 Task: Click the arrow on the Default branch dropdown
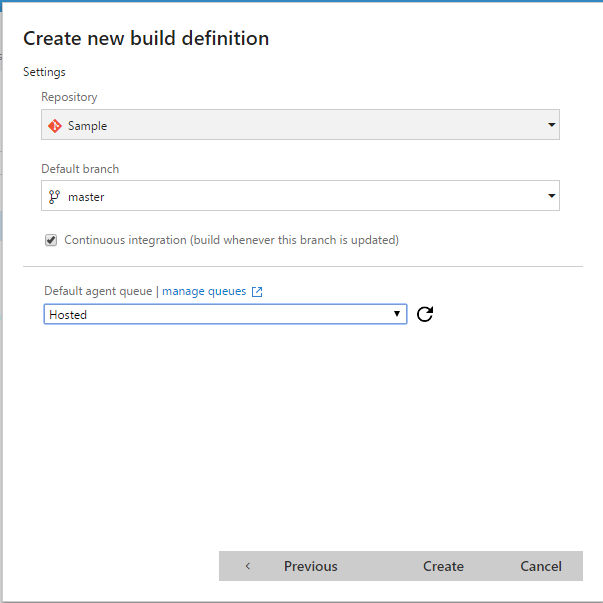point(551,197)
